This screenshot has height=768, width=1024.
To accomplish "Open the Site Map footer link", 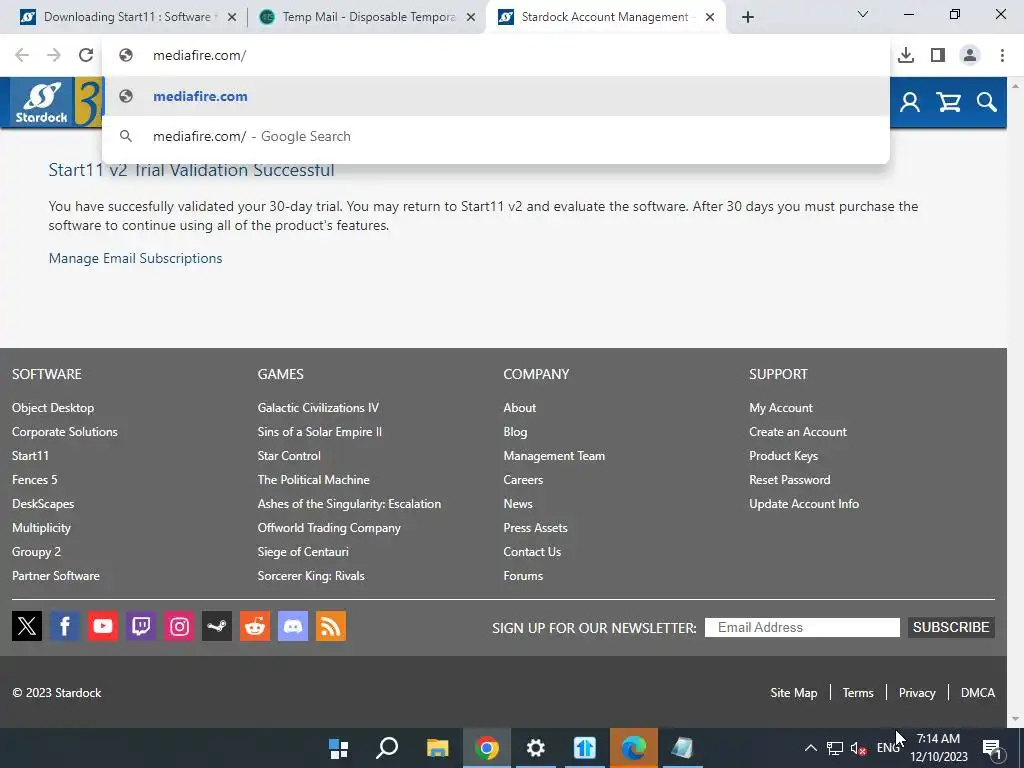I will [793, 693].
